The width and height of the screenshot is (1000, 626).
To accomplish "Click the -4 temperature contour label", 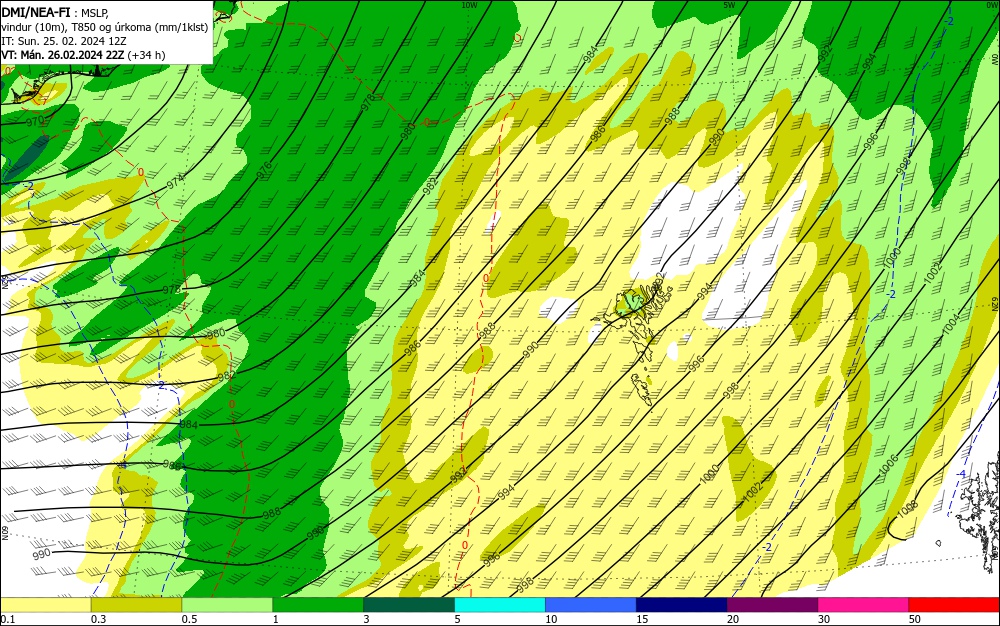I will click(961, 474).
